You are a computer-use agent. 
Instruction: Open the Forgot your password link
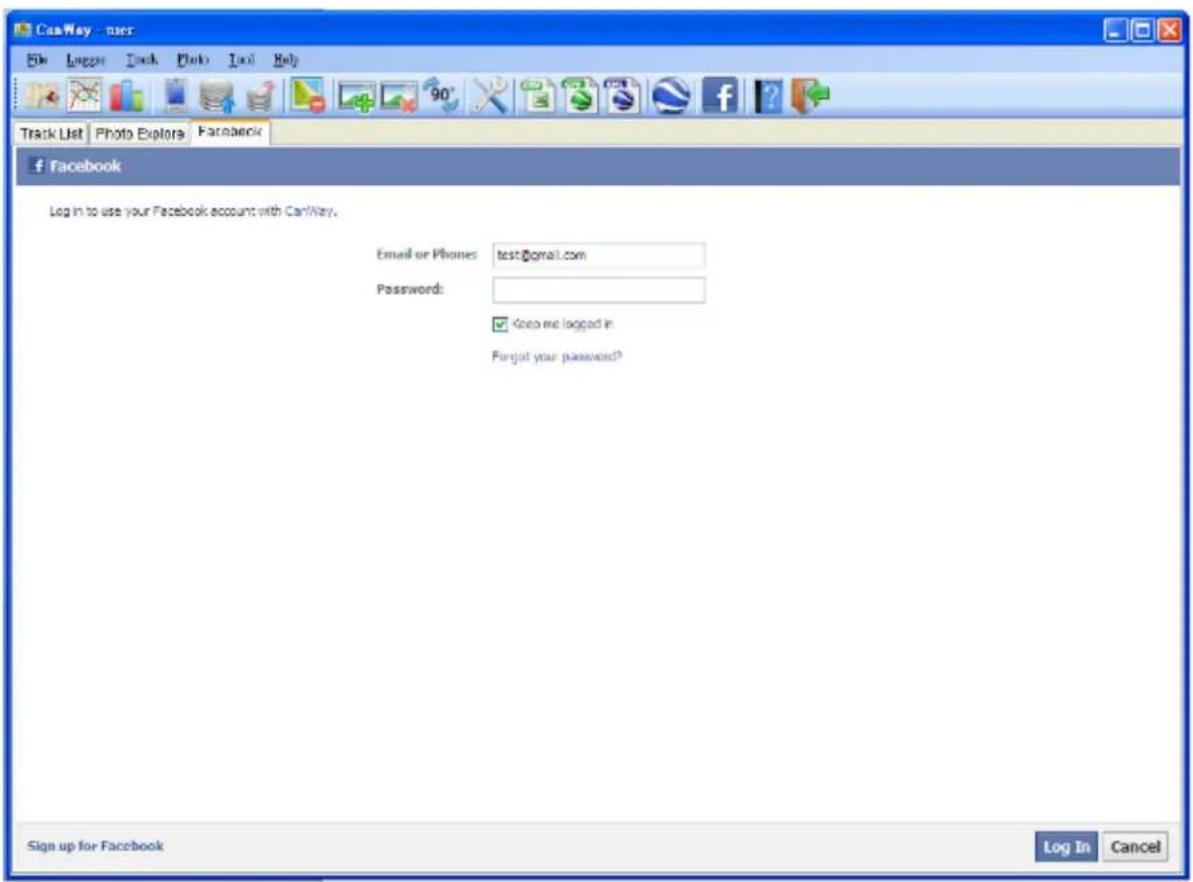coord(556,356)
